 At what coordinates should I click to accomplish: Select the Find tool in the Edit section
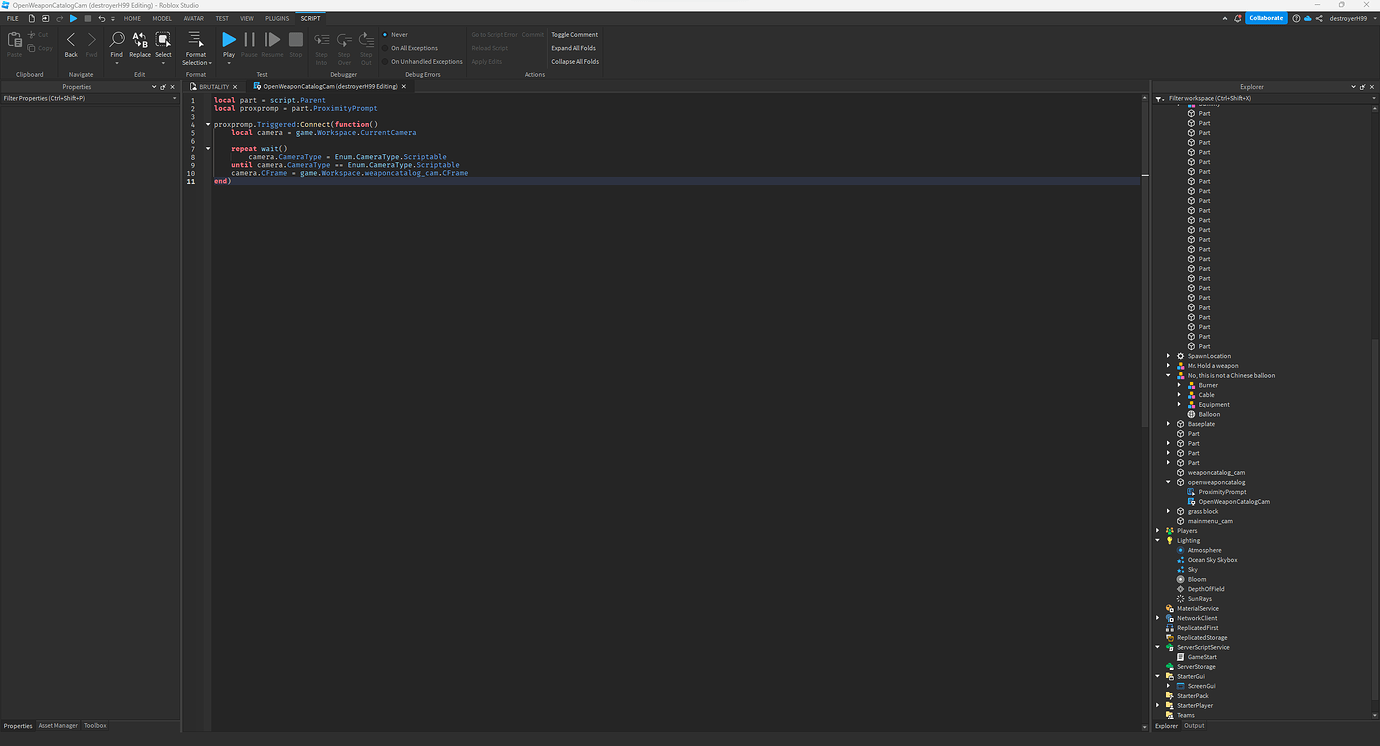(x=116, y=40)
